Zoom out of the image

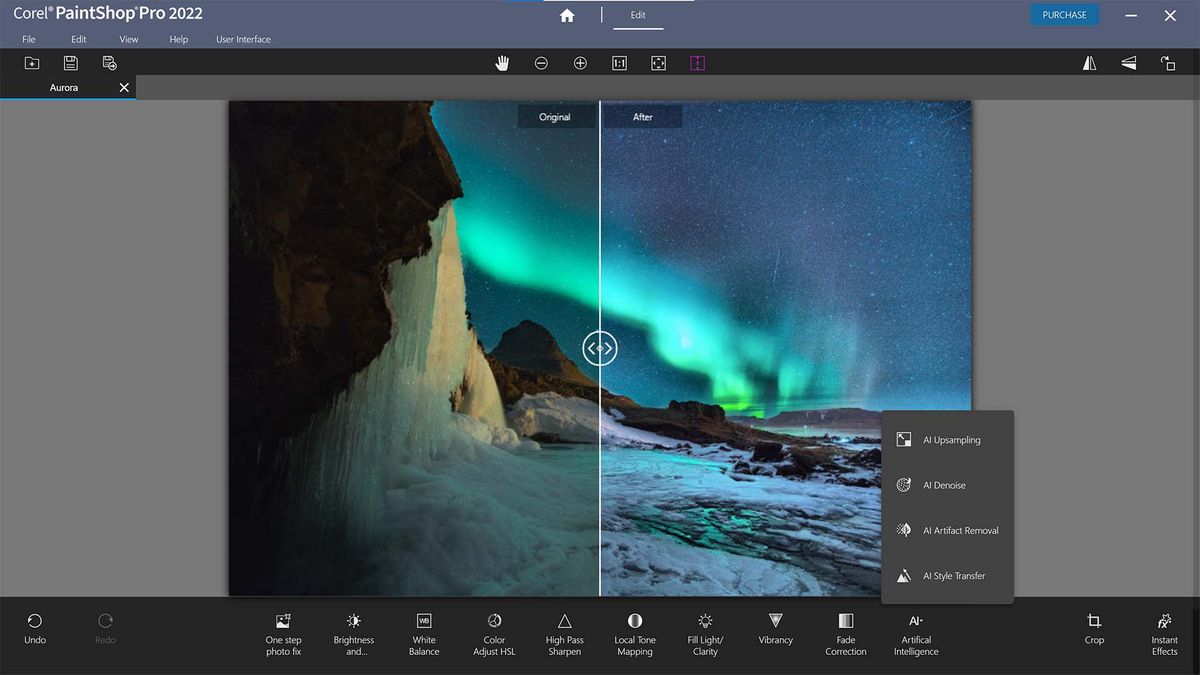[541, 62]
